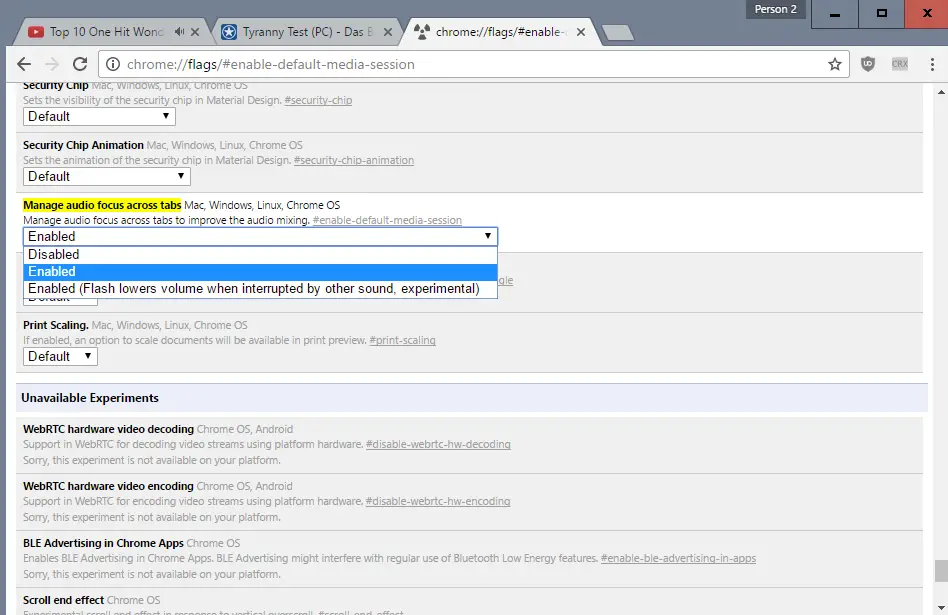Click the Print Scaling title
The width and height of the screenshot is (948, 615).
click(x=56, y=325)
